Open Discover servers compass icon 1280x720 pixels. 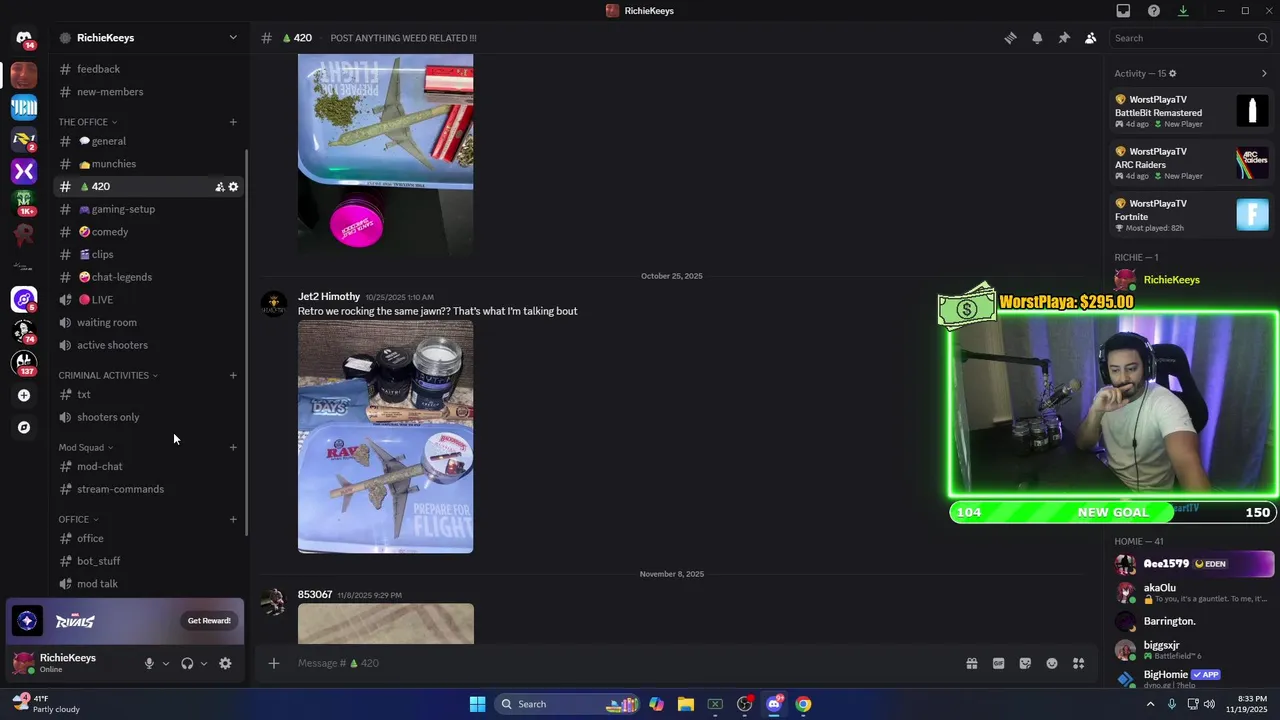[24, 427]
